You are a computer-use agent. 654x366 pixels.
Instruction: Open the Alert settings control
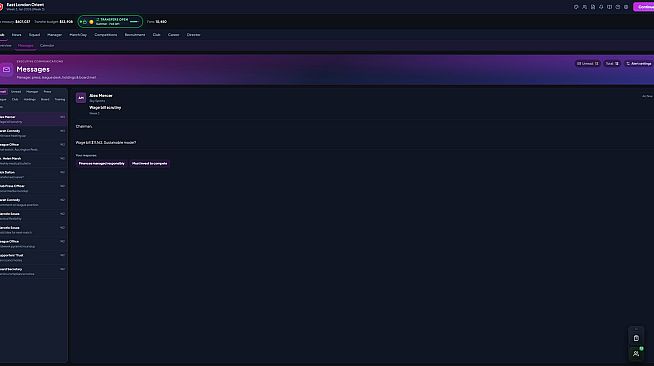click(639, 64)
